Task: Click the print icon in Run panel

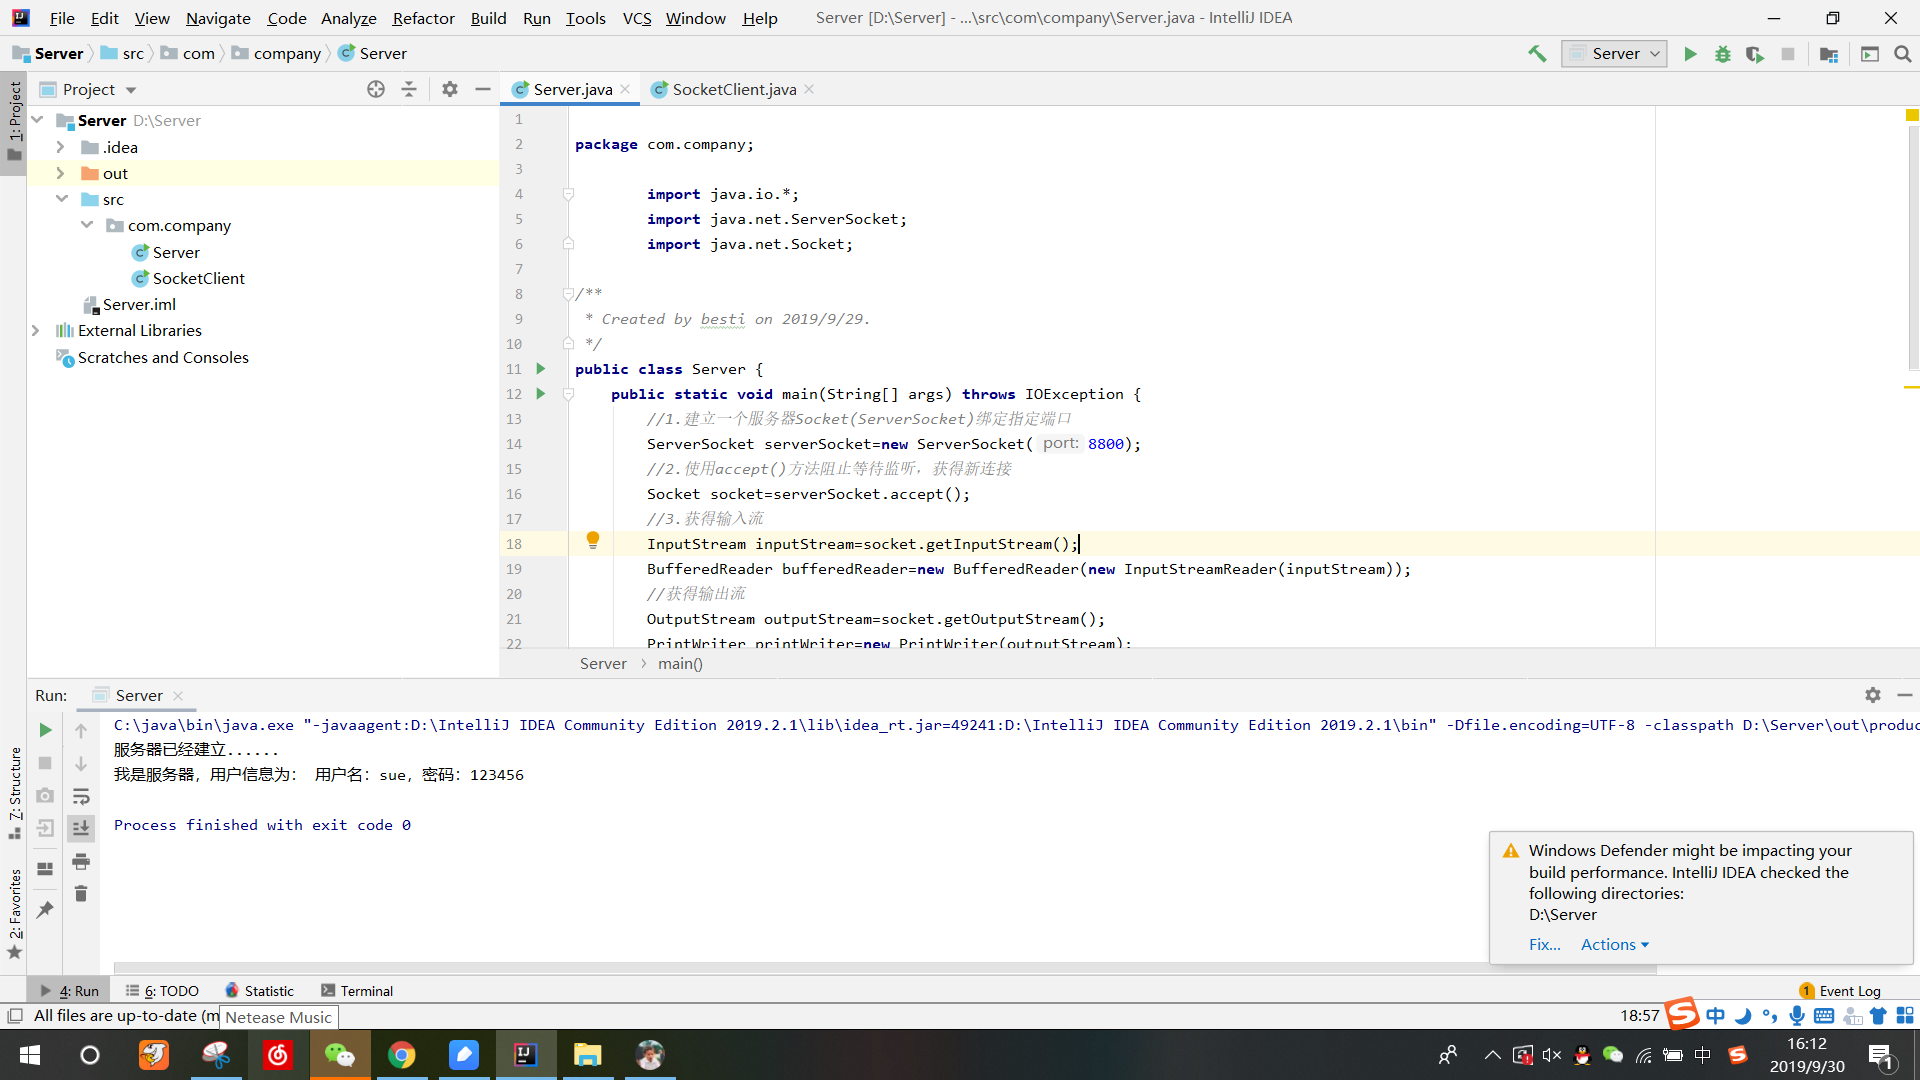Action: [81, 861]
